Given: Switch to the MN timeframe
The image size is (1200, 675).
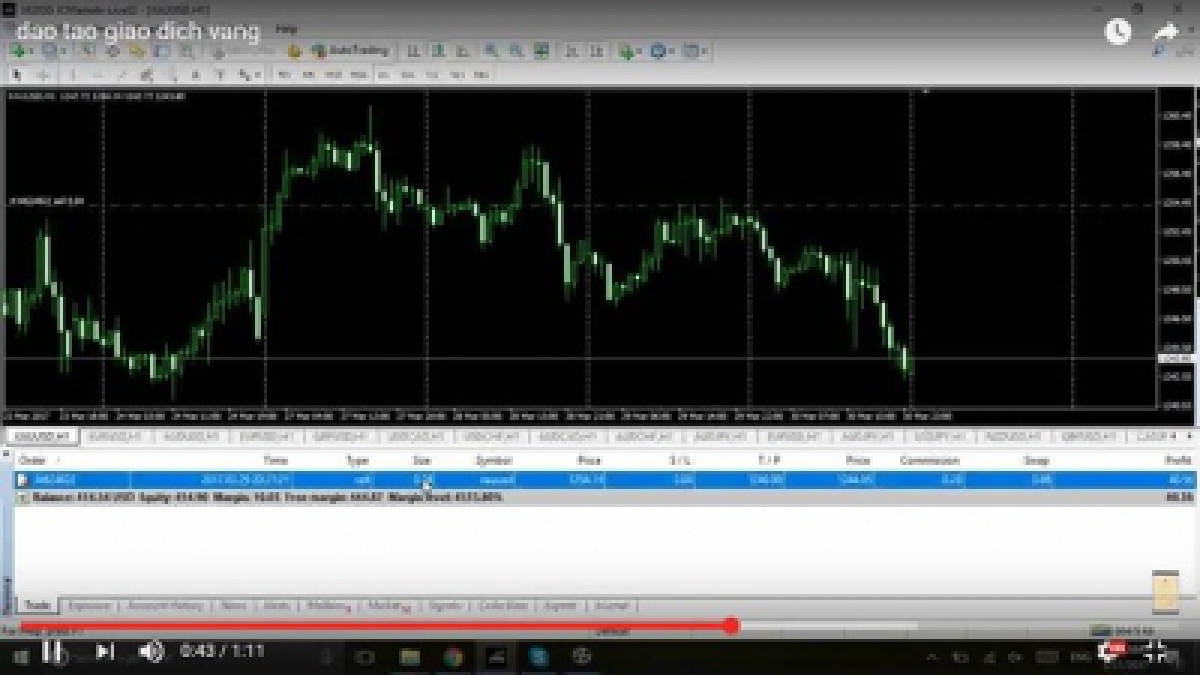Looking at the screenshot, I should click(x=480, y=75).
